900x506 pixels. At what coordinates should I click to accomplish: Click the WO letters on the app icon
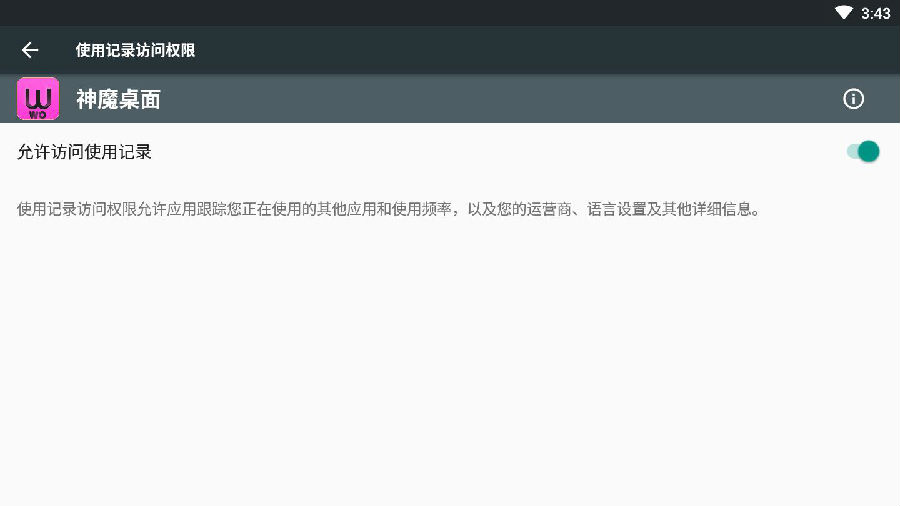pyautogui.click(x=37, y=115)
